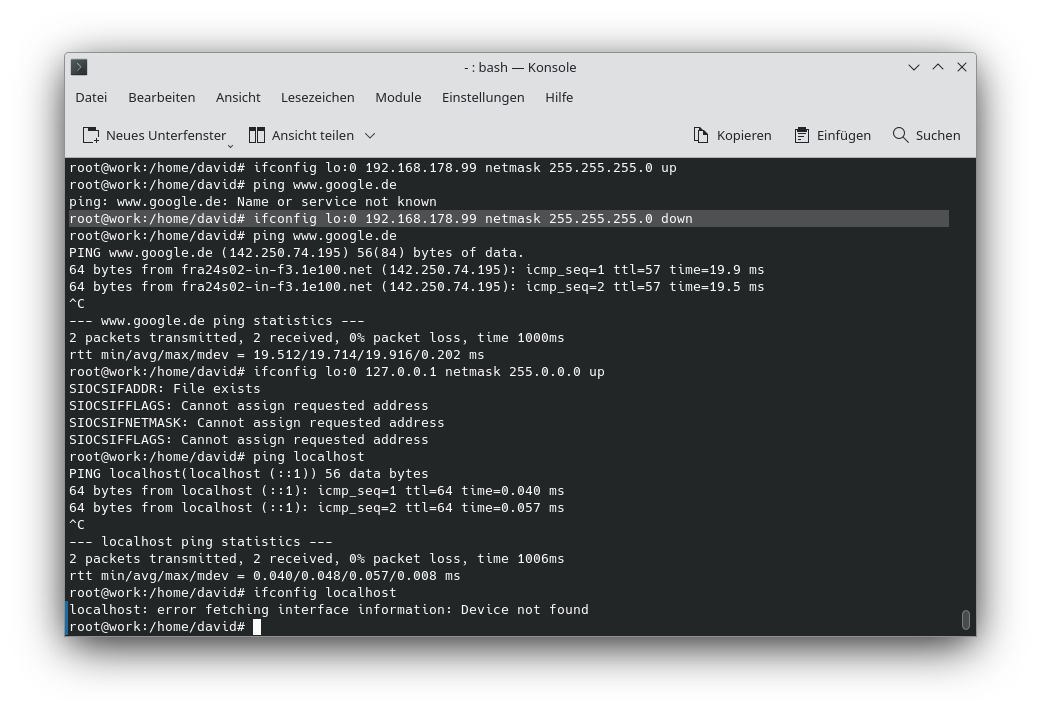Open the Hilfe menu
This screenshot has width=1041, height=713.
coord(559,97)
